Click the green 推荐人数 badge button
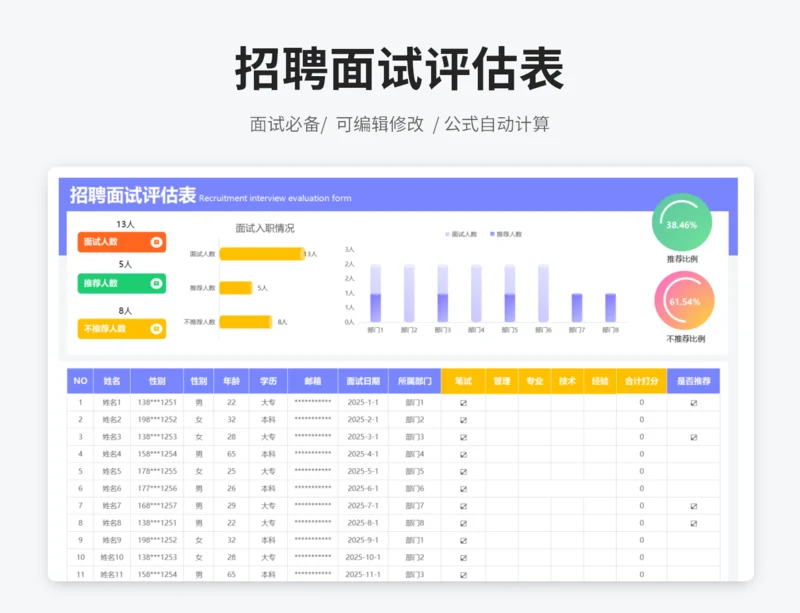Viewport: 800px width, 613px height. (x=121, y=283)
